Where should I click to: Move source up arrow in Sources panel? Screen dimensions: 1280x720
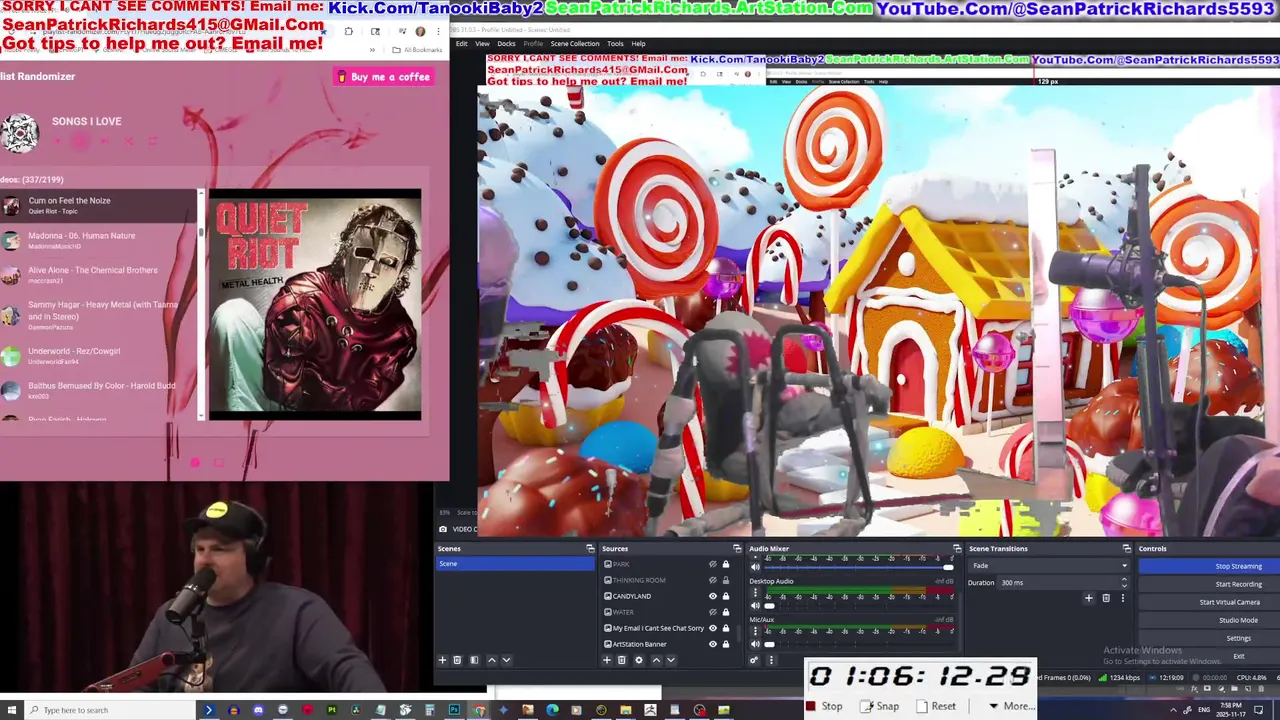click(656, 660)
